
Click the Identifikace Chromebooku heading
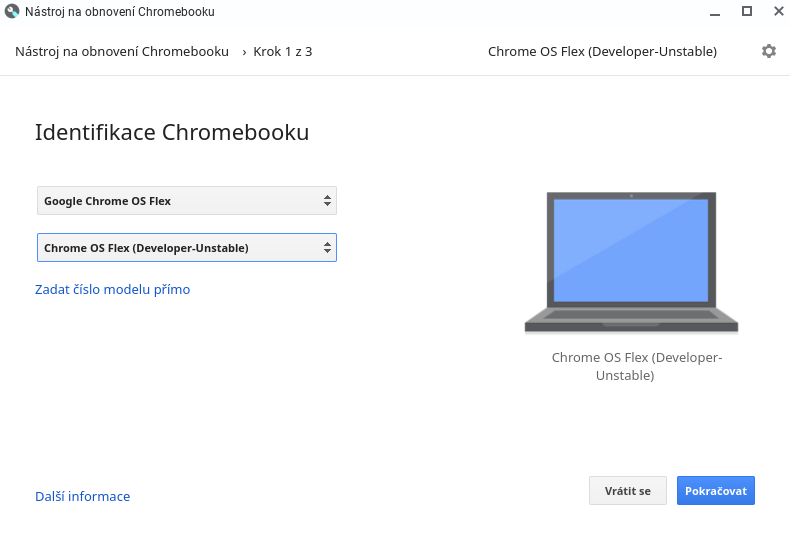pos(172,132)
